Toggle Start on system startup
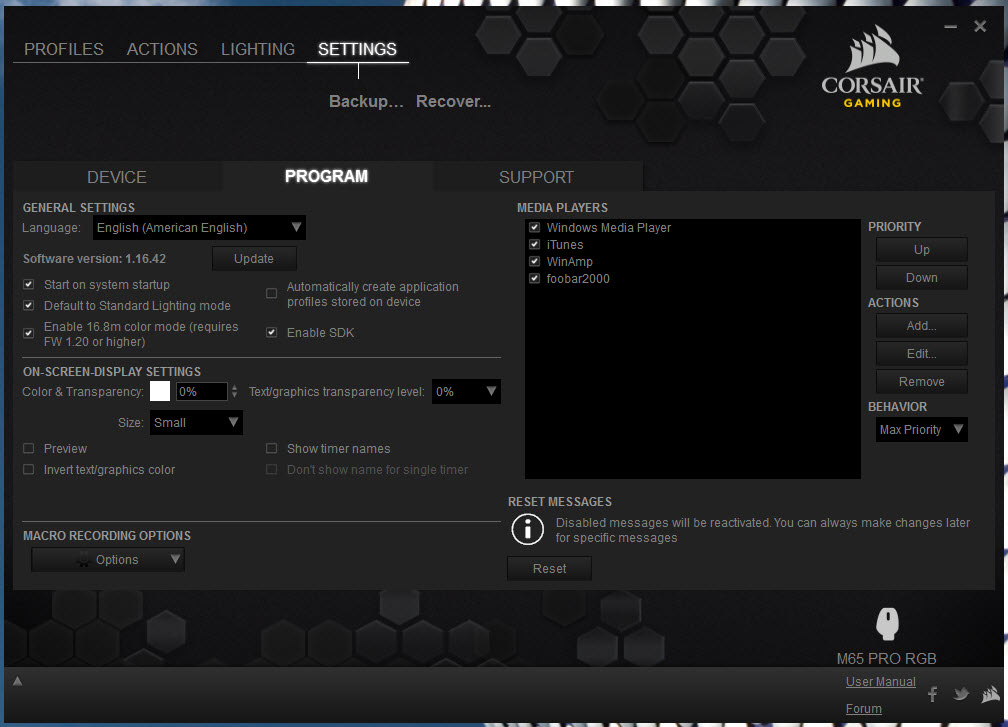This screenshot has height=727, width=1008. 29,284
